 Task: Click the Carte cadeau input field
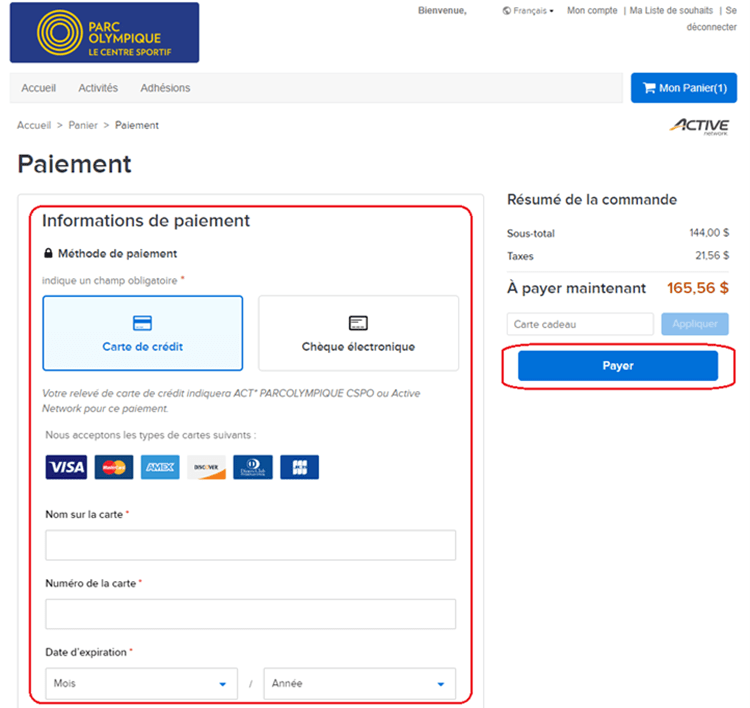580,324
